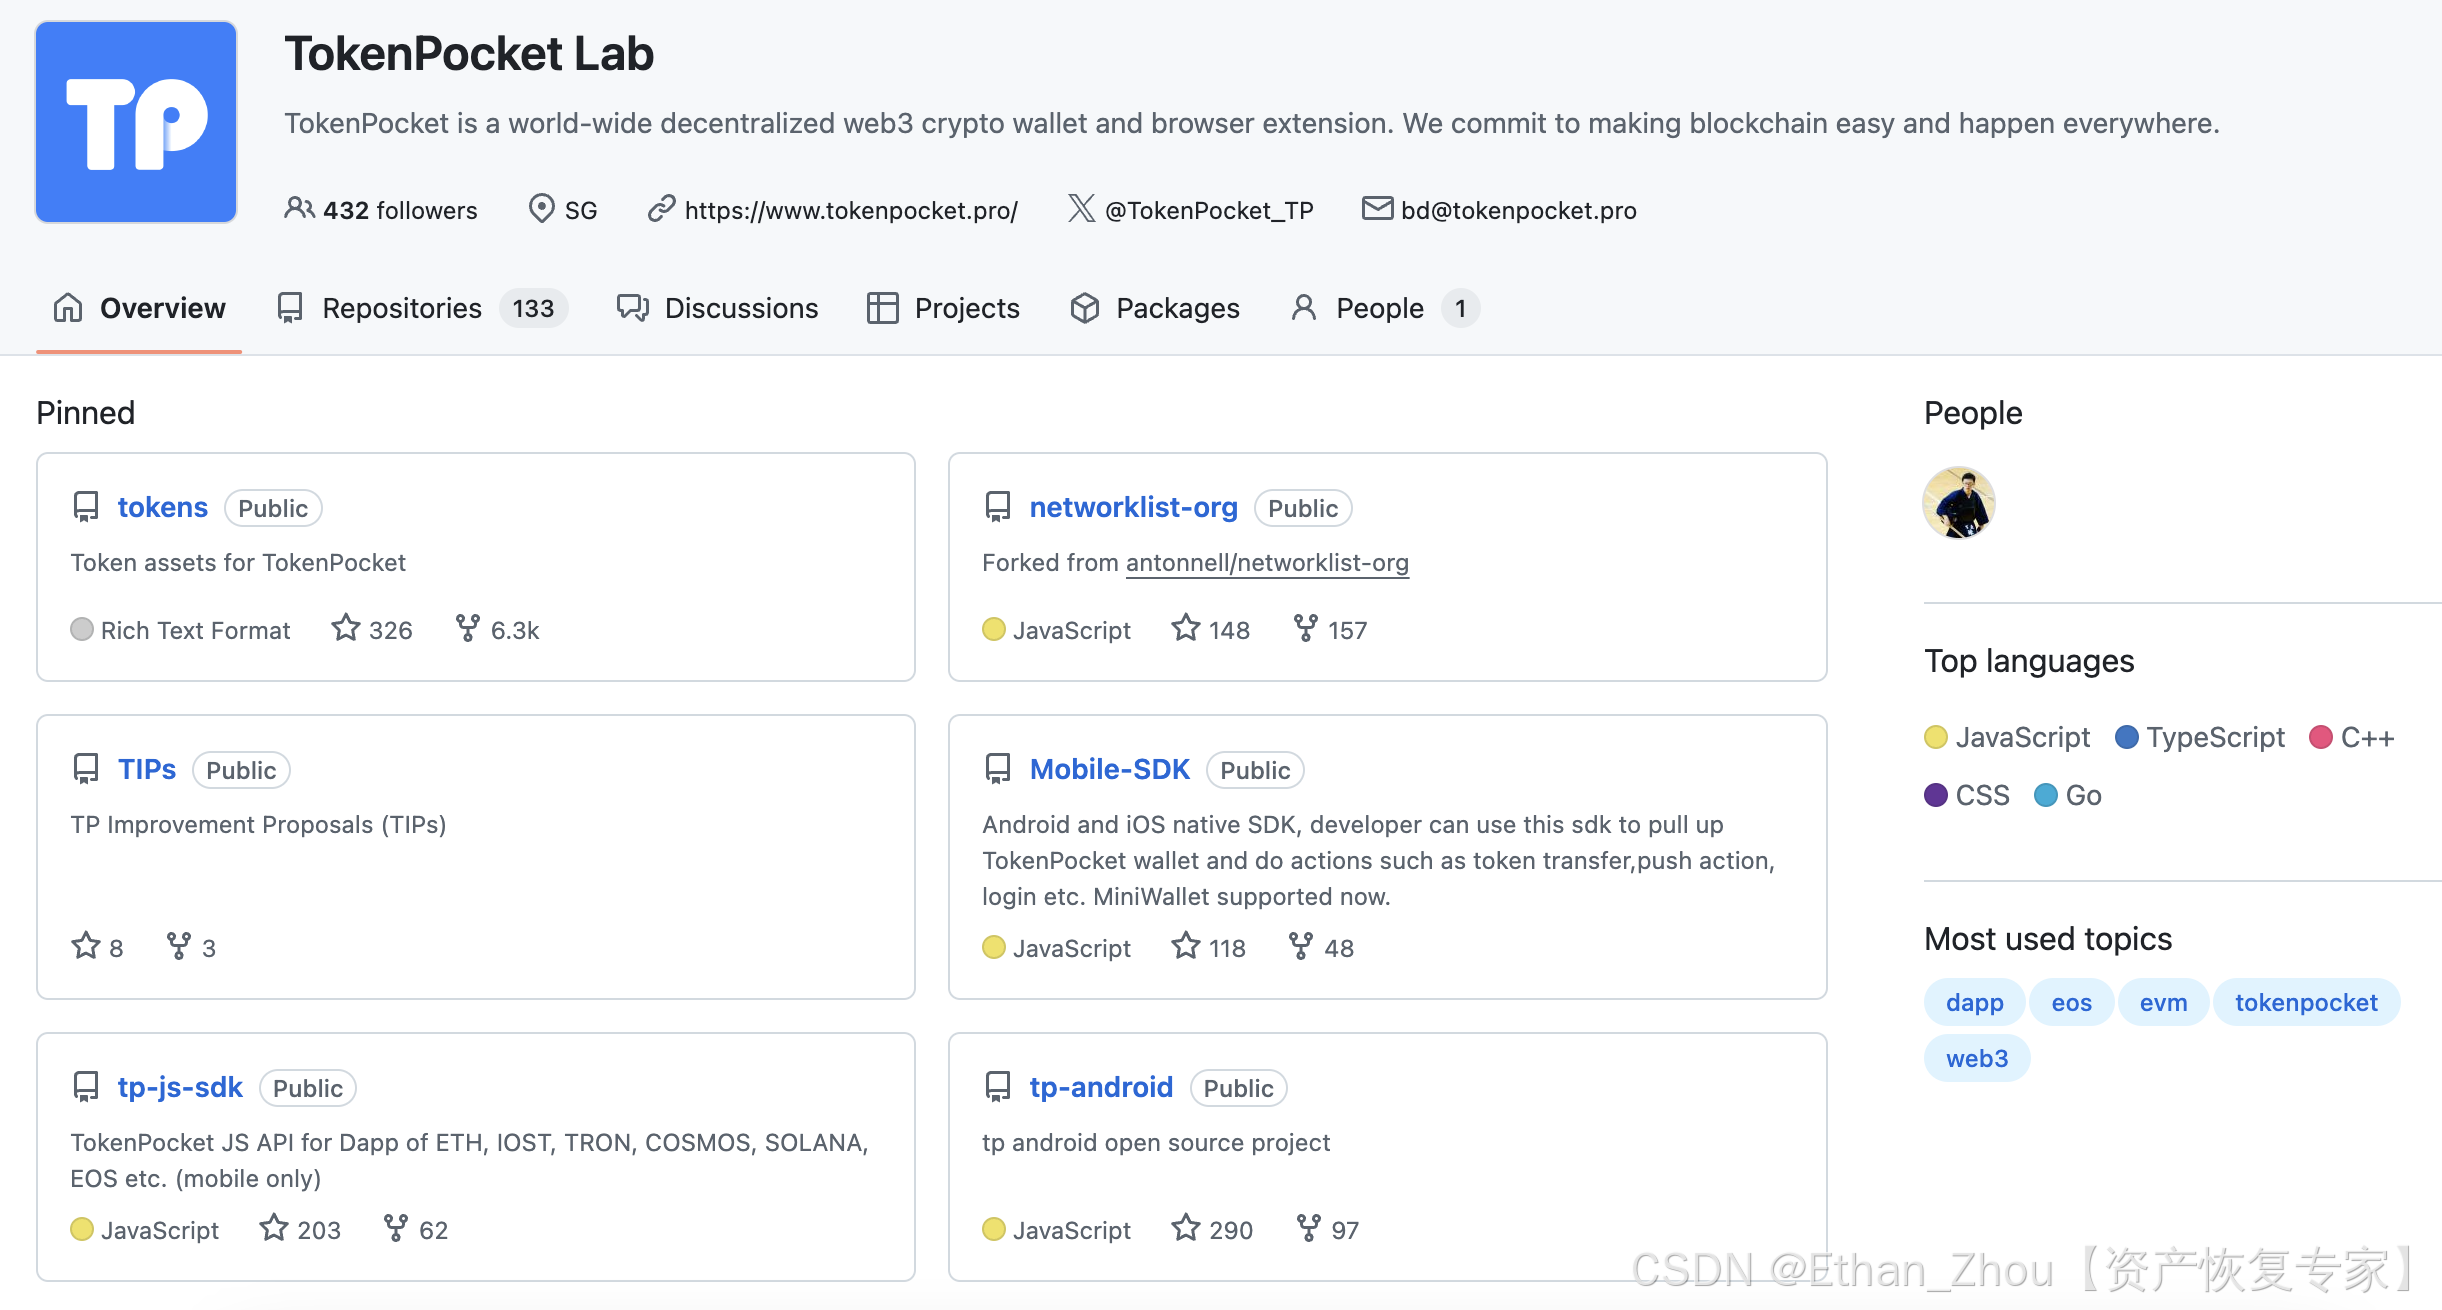The height and width of the screenshot is (1310, 2442).
Task: Click the member avatar under People
Action: pos(1959,503)
